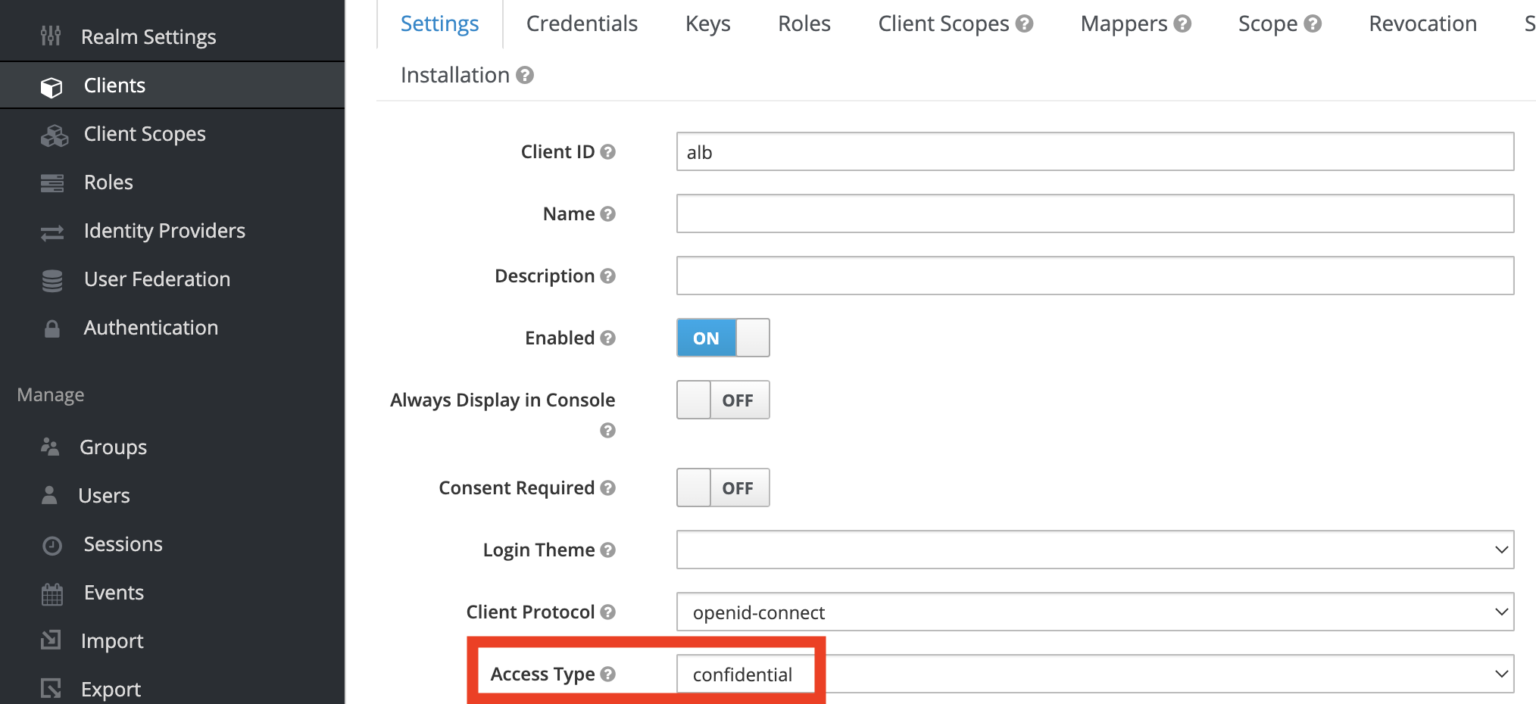Image resolution: width=1536 pixels, height=704 pixels.
Task: Click the Client Scopes icon in sidebar
Action: click(52, 133)
